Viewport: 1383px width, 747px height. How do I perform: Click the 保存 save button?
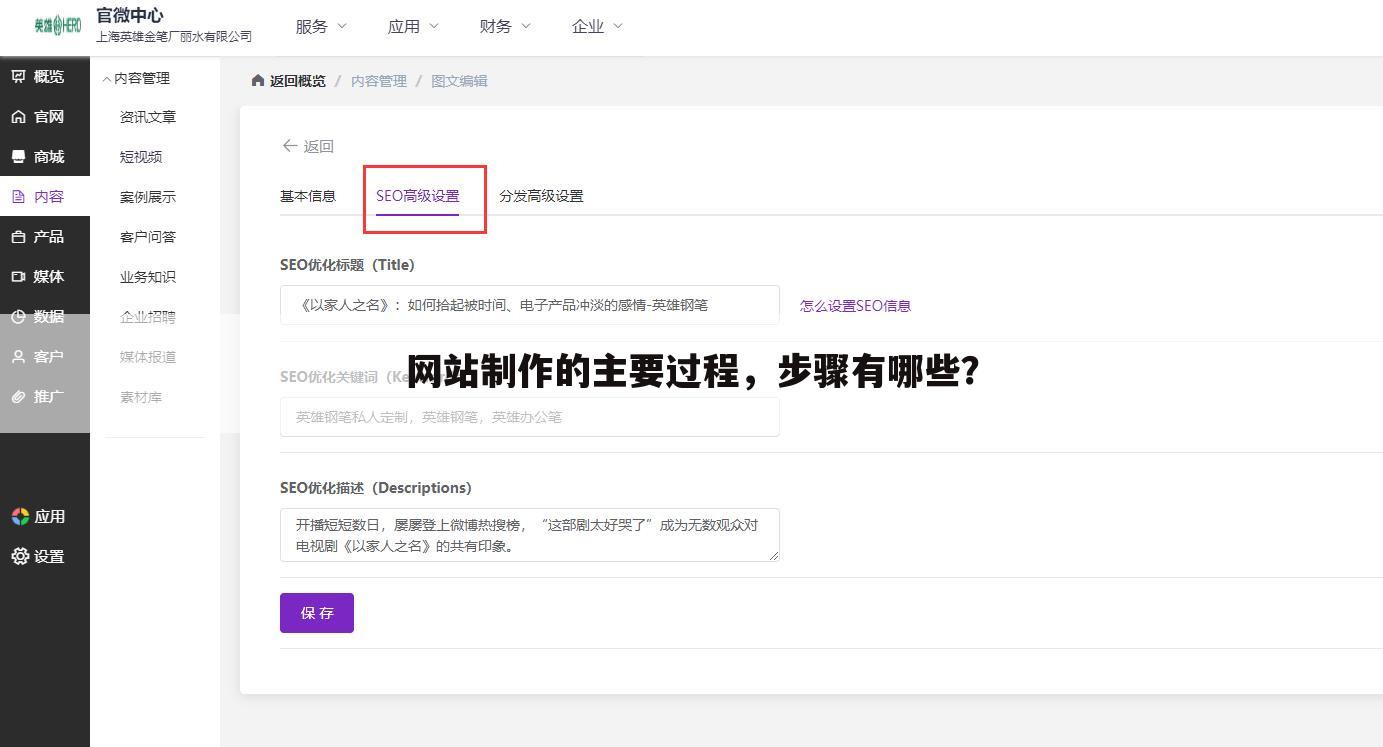(316, 612)
